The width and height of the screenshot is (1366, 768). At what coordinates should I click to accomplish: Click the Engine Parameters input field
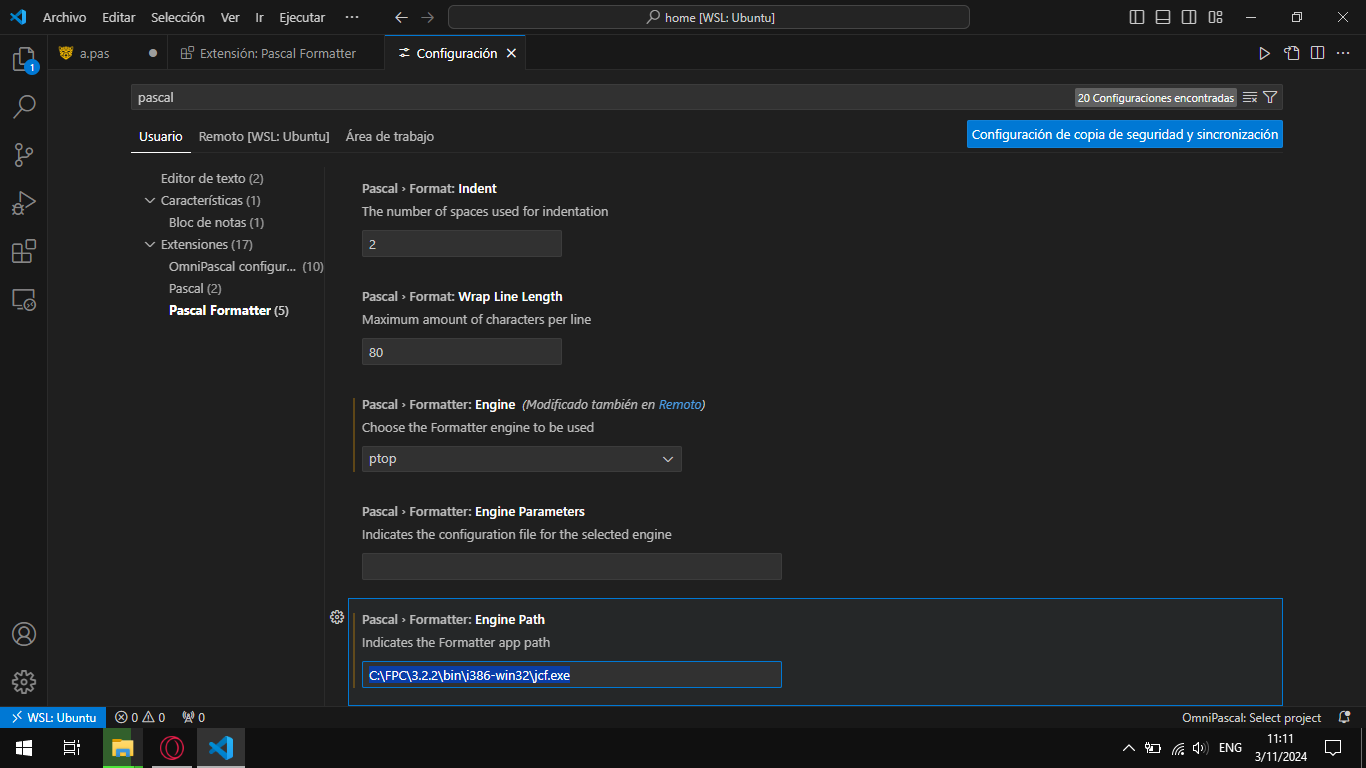[x=572, y=567]
